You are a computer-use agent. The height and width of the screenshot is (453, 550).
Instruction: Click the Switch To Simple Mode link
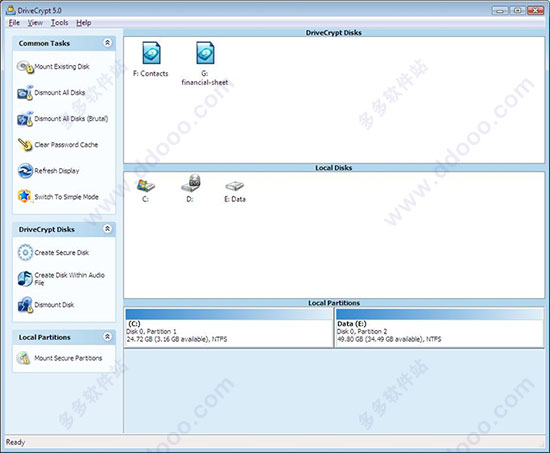coord(67,197)
